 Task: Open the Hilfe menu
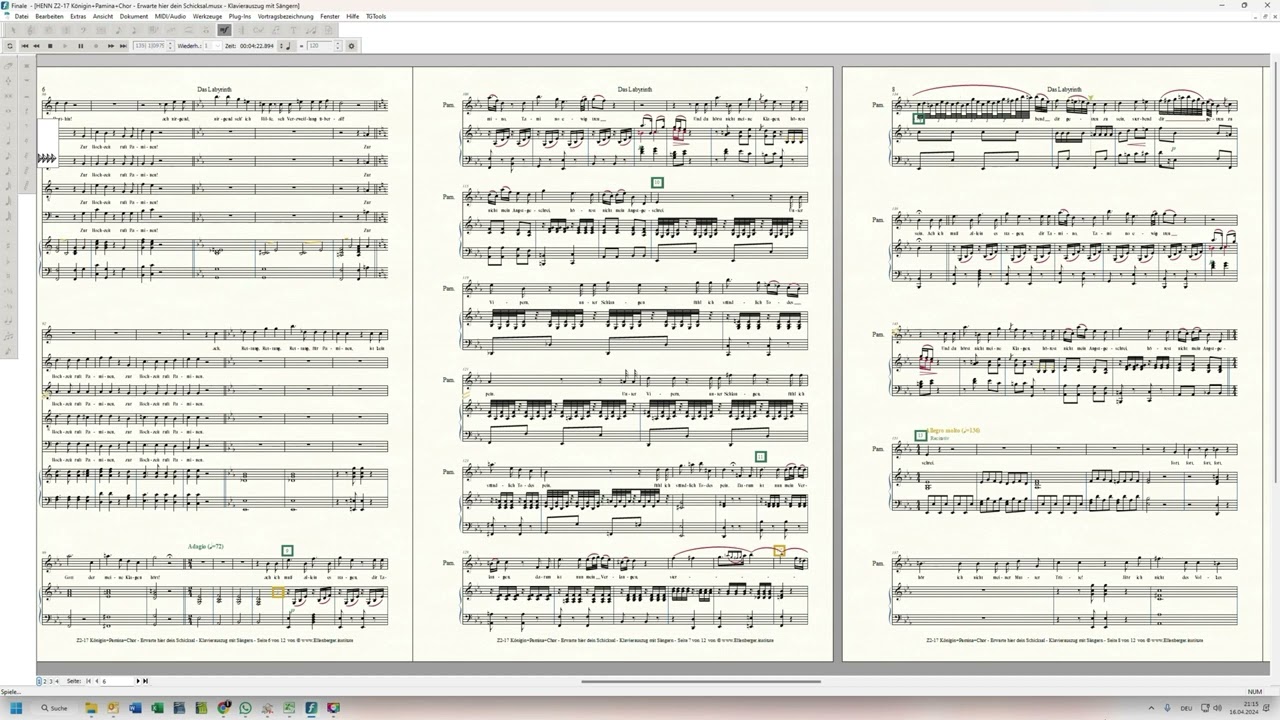point(353,17)
